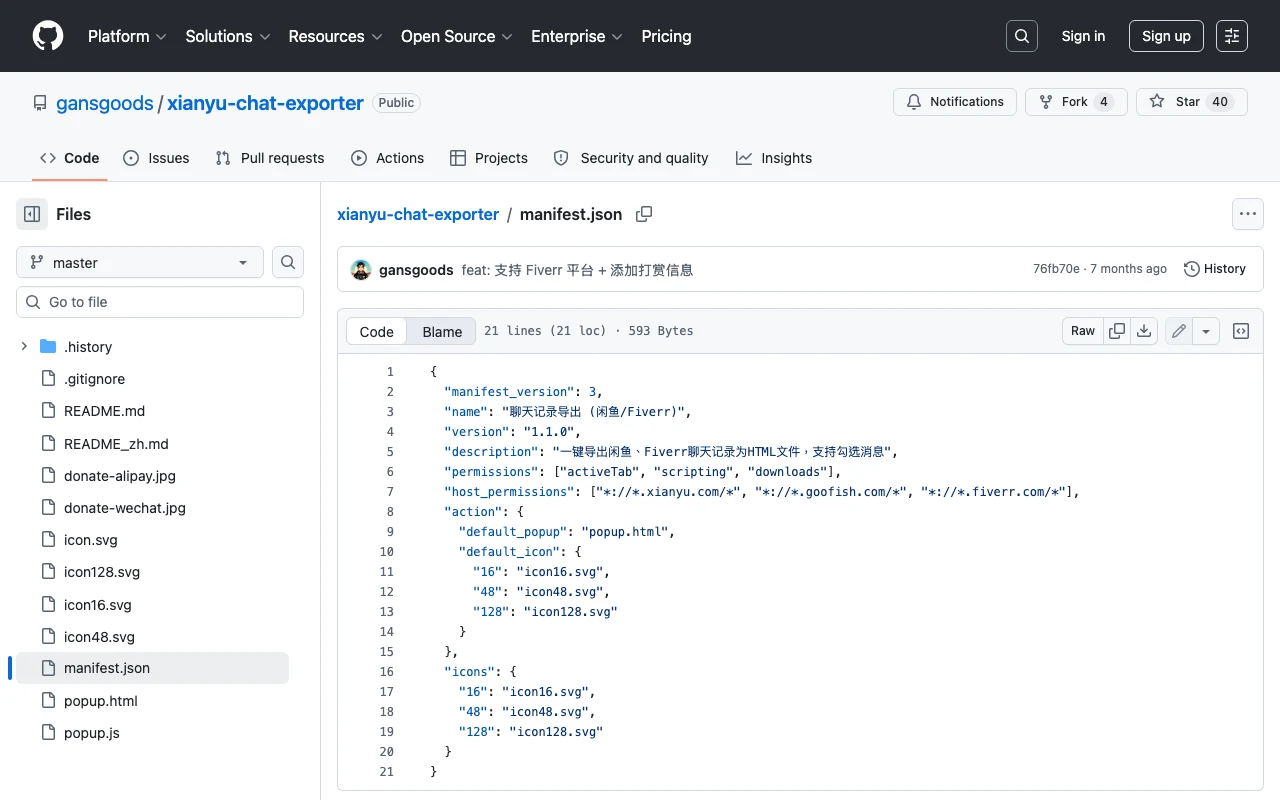This screenshot has width=1280, height=800.
Task: Open the appearance settings icon in header
Action: (1232, 36)
